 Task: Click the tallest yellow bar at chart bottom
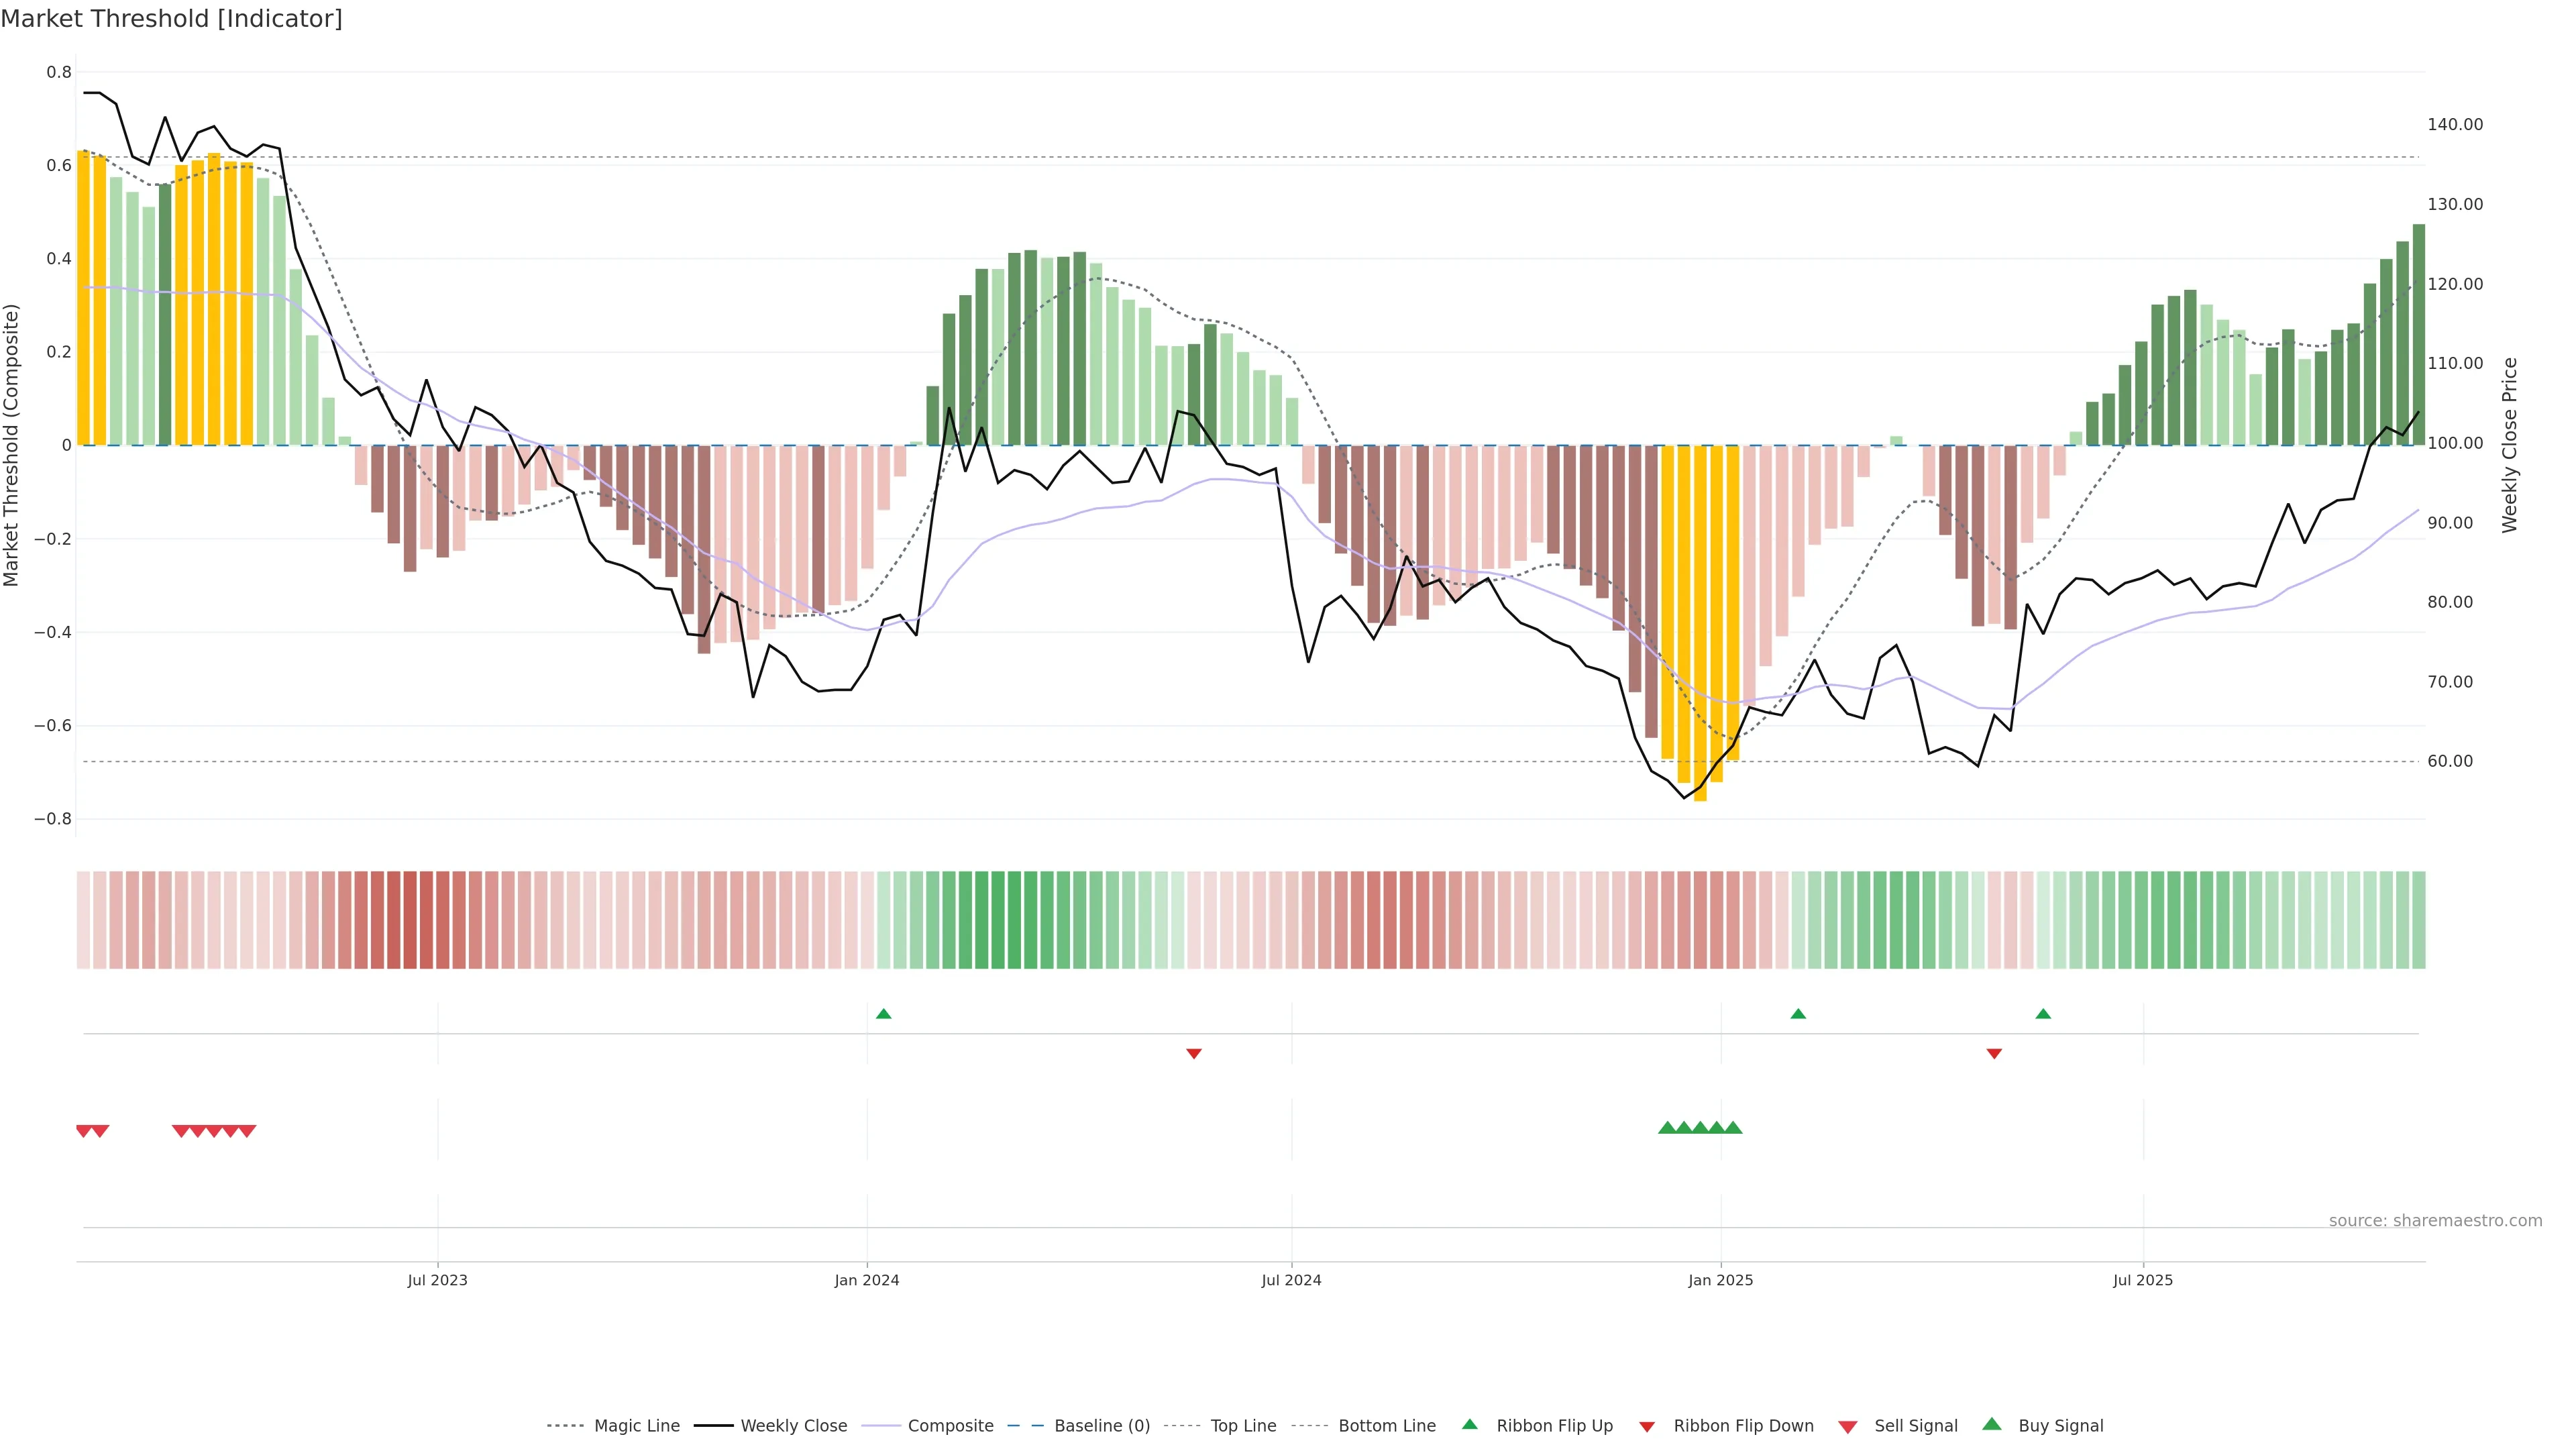[1700, 620]
